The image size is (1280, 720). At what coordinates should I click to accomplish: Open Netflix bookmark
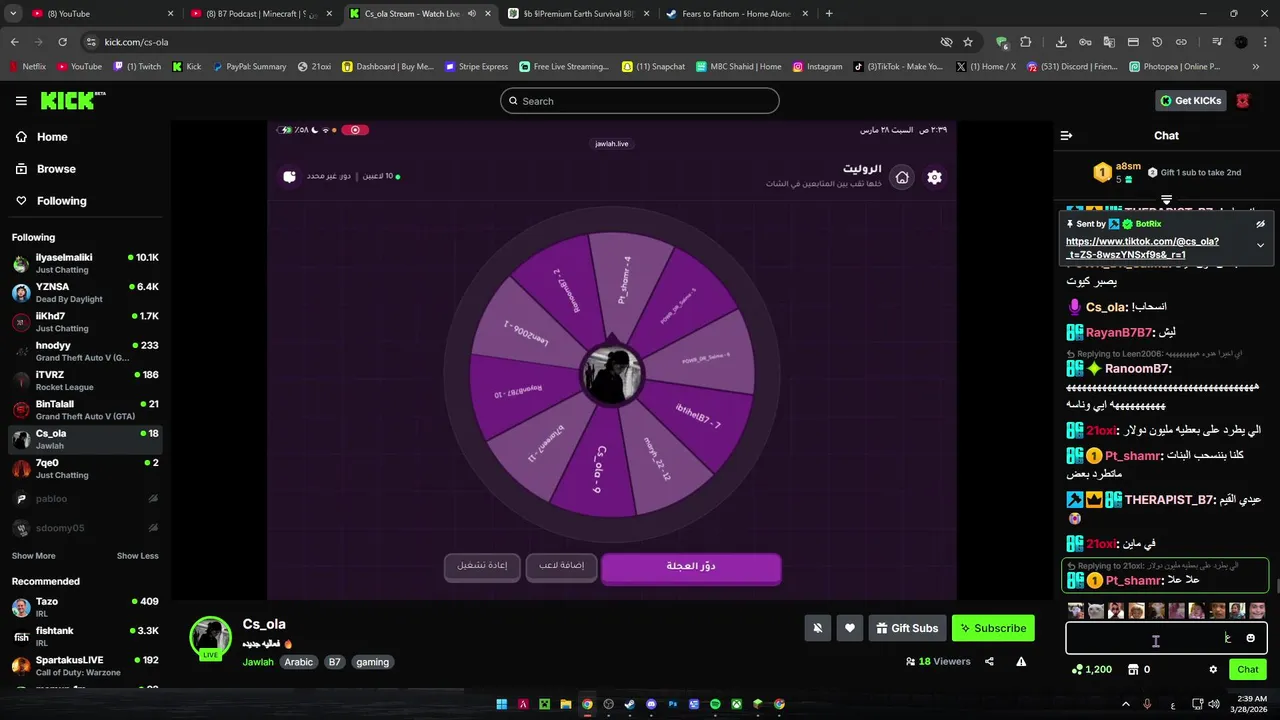pyautogui.click(x=28, y=67)
